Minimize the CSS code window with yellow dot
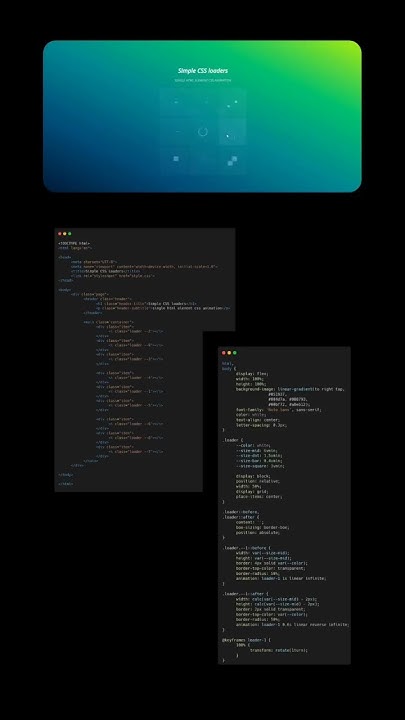Screen dimensions: 405x720 click(x=229, y=353)
